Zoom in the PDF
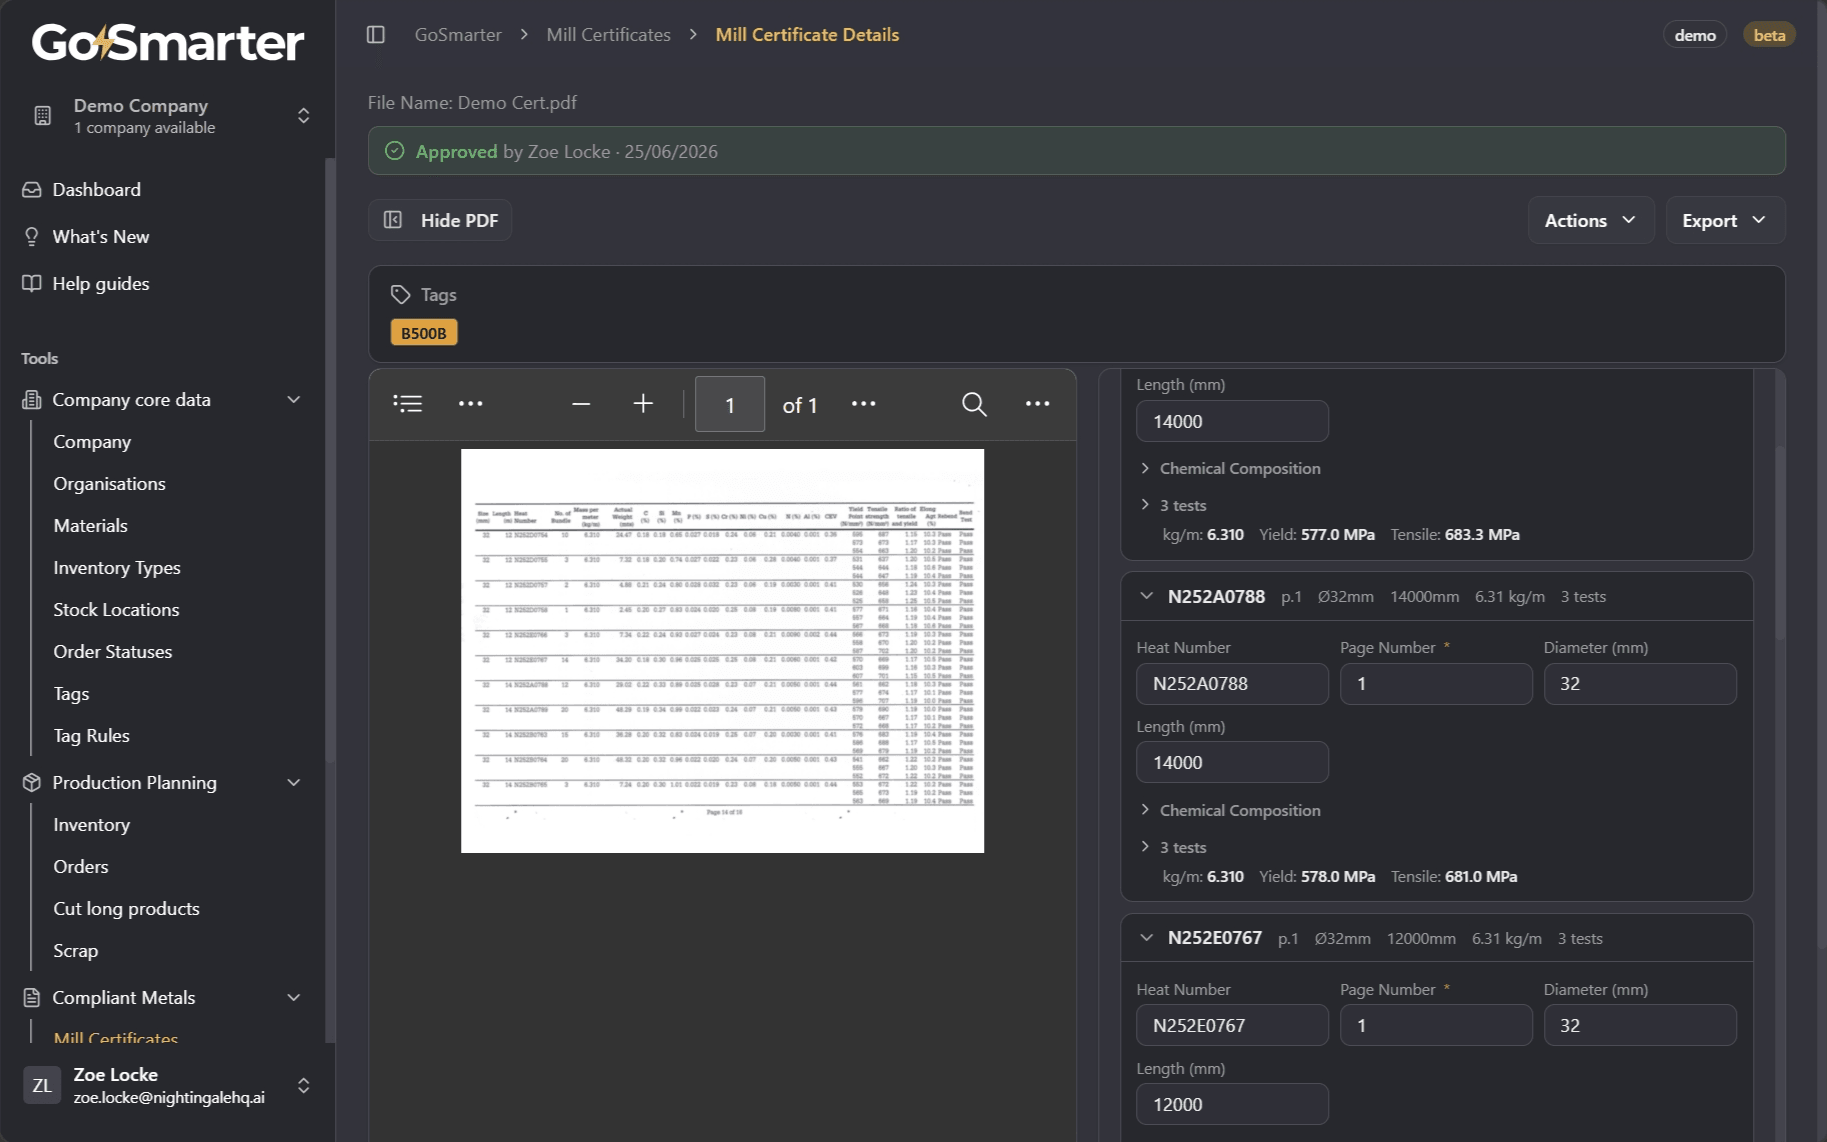 pos(643,404)
